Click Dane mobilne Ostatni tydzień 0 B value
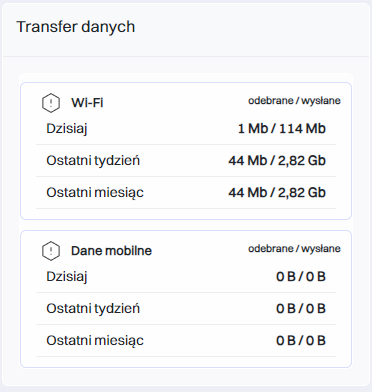Screen dimensions: 372x392 301,309
